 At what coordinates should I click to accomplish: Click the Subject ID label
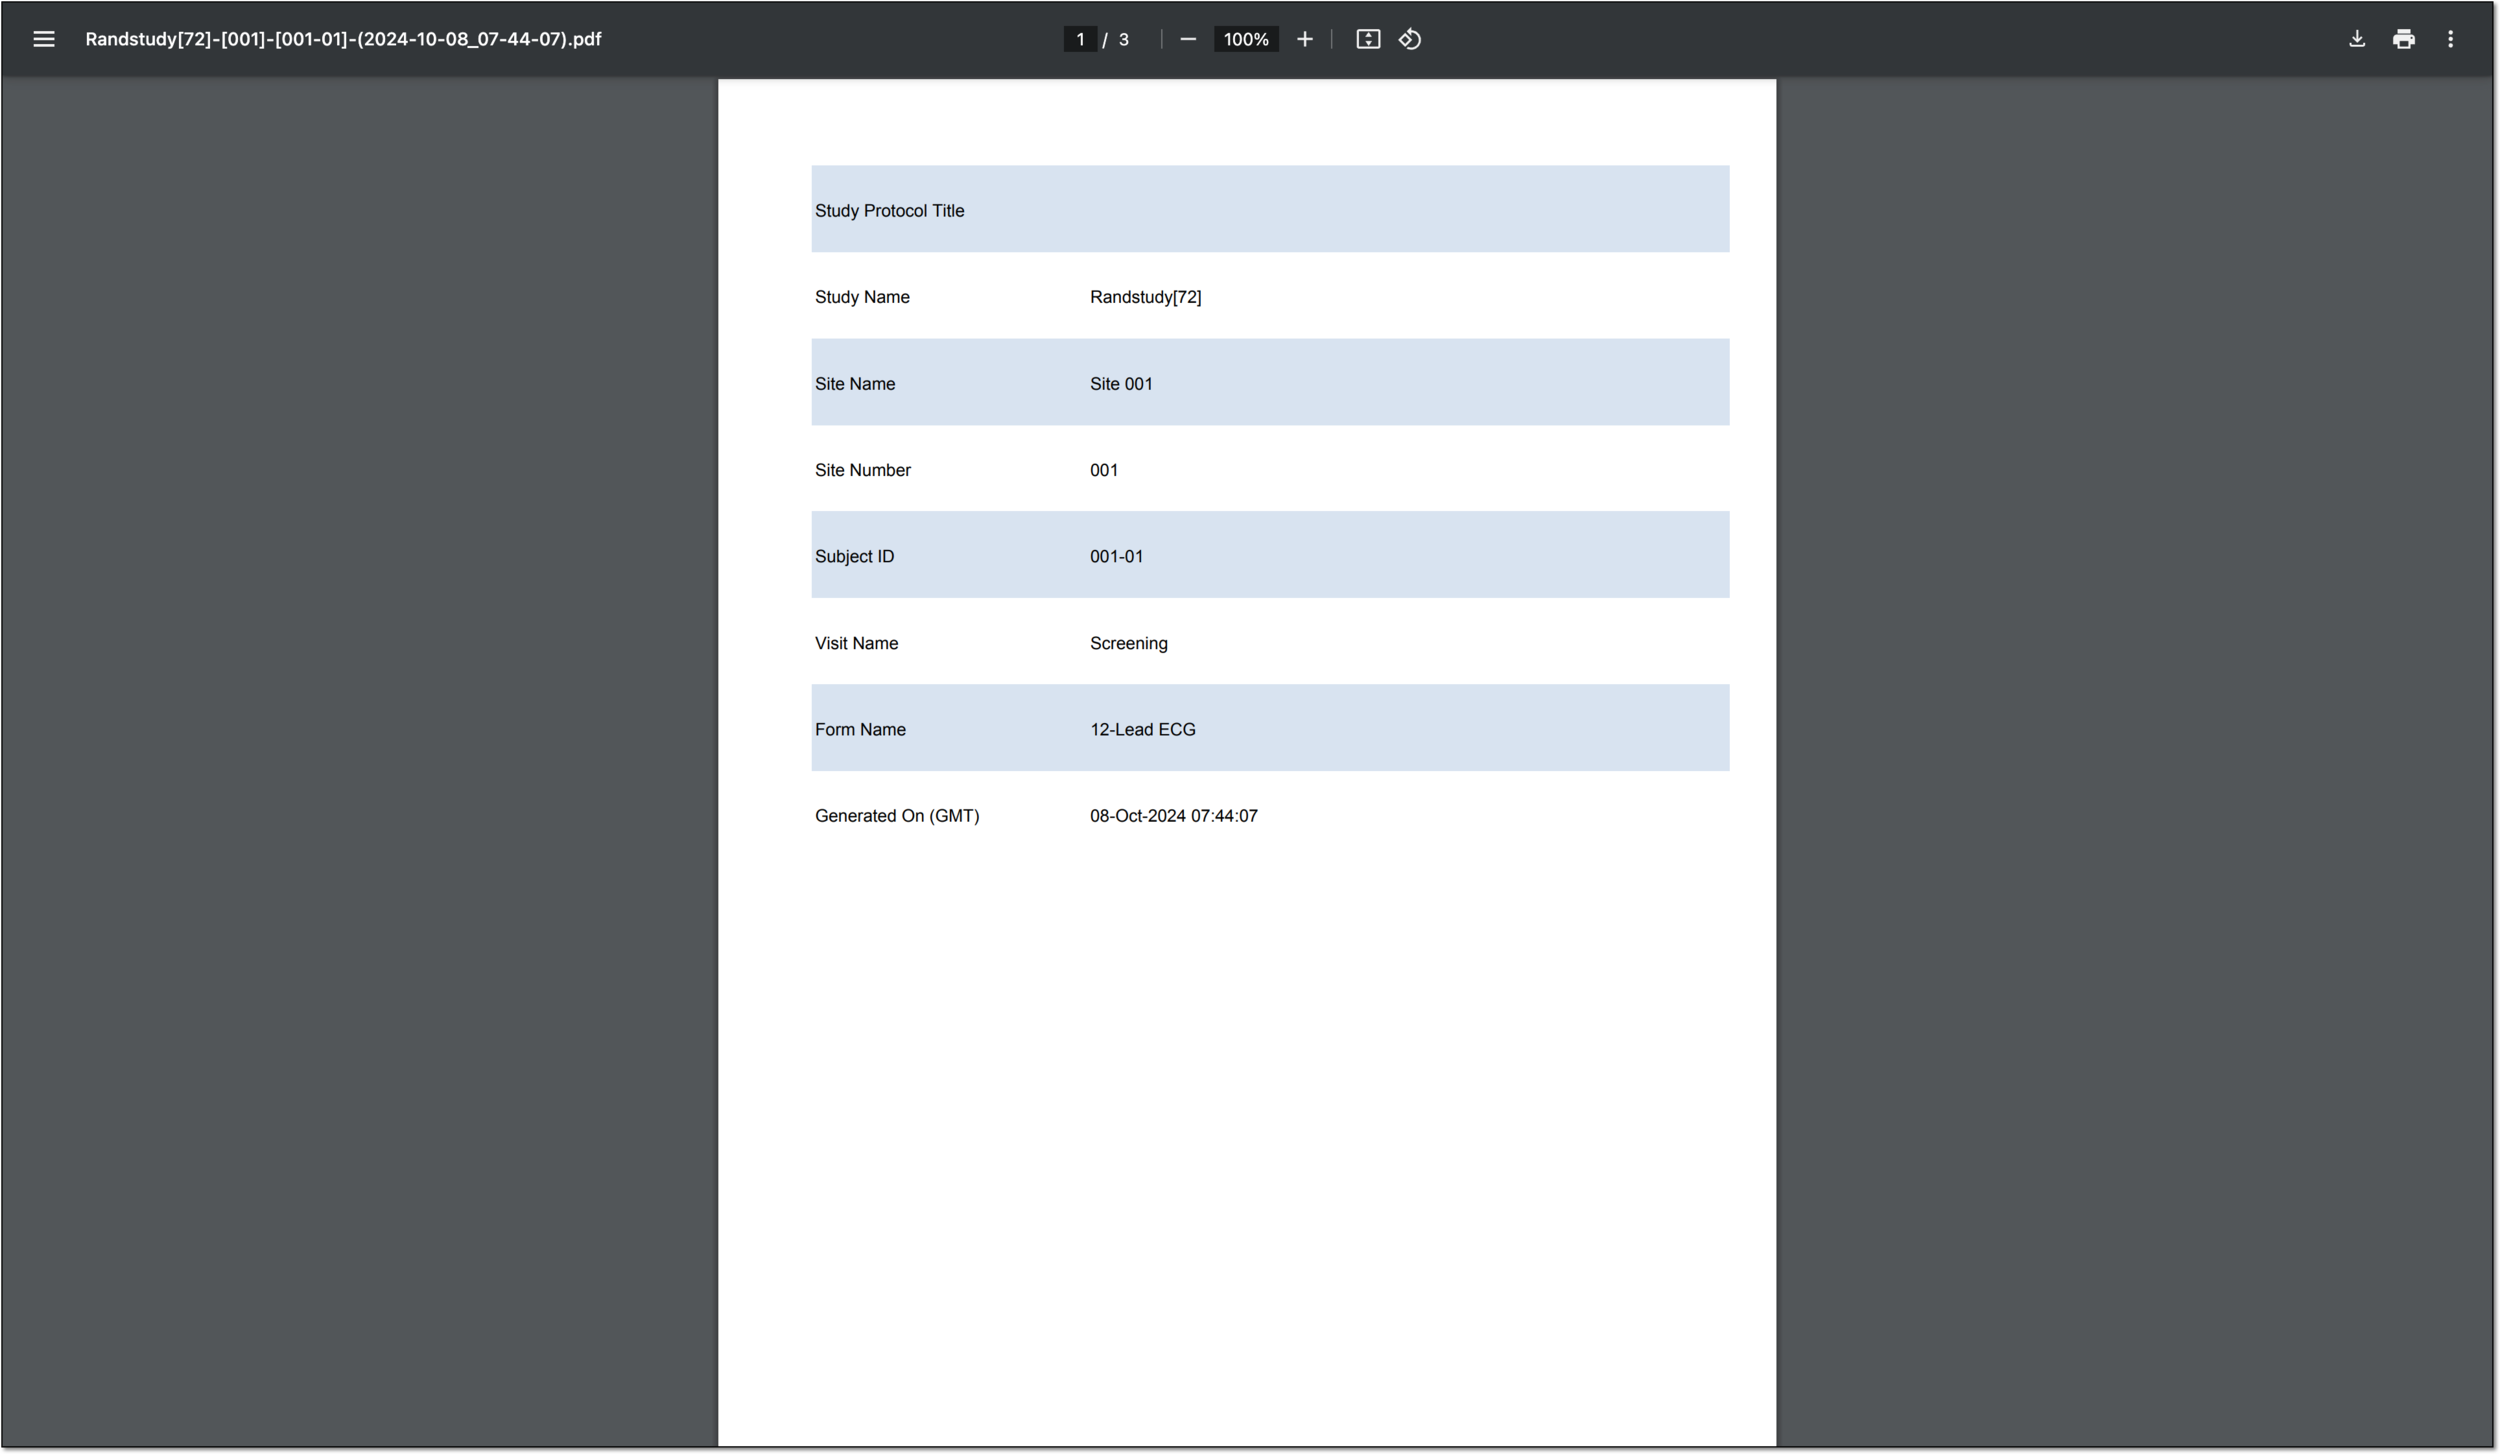coord(854,556)
